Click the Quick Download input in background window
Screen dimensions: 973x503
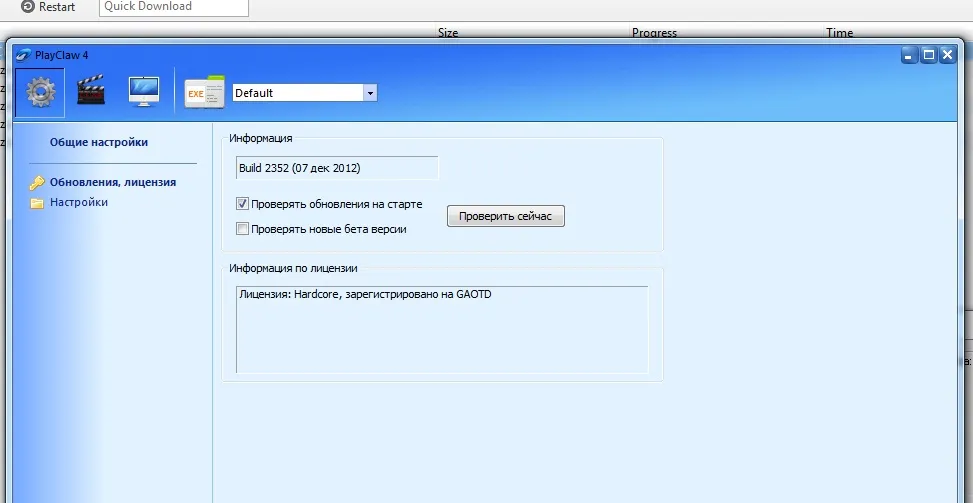174,7
